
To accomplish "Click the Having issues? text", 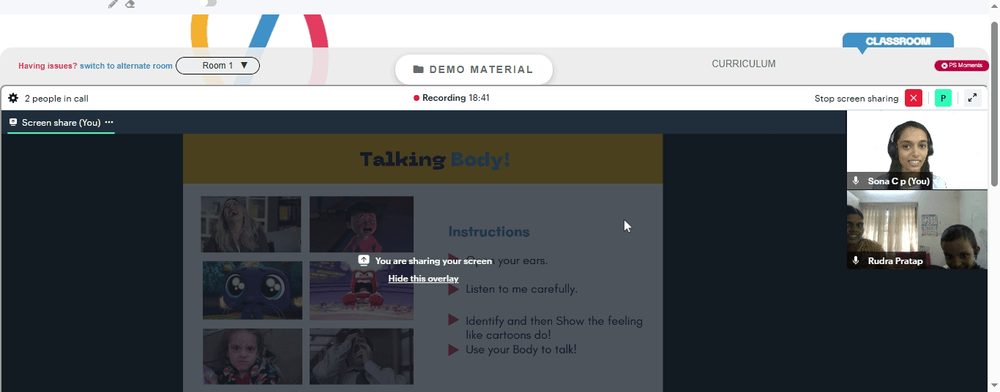I will pos(48,66).
